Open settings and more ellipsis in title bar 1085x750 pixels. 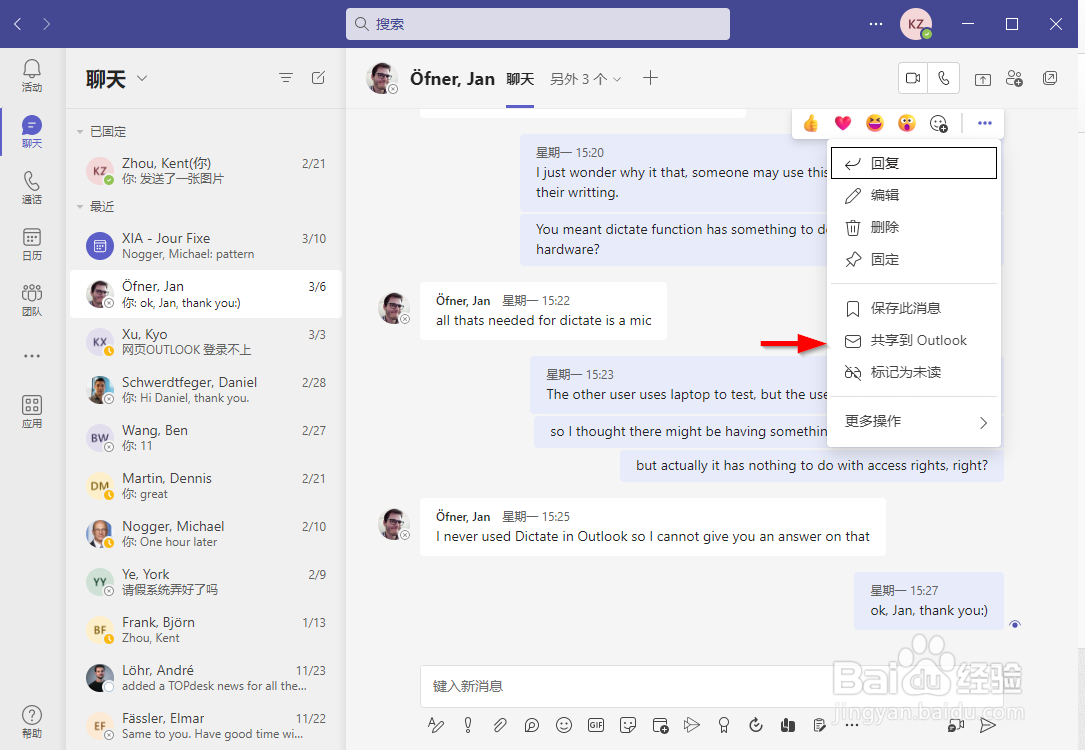click(x=876, y=24)
